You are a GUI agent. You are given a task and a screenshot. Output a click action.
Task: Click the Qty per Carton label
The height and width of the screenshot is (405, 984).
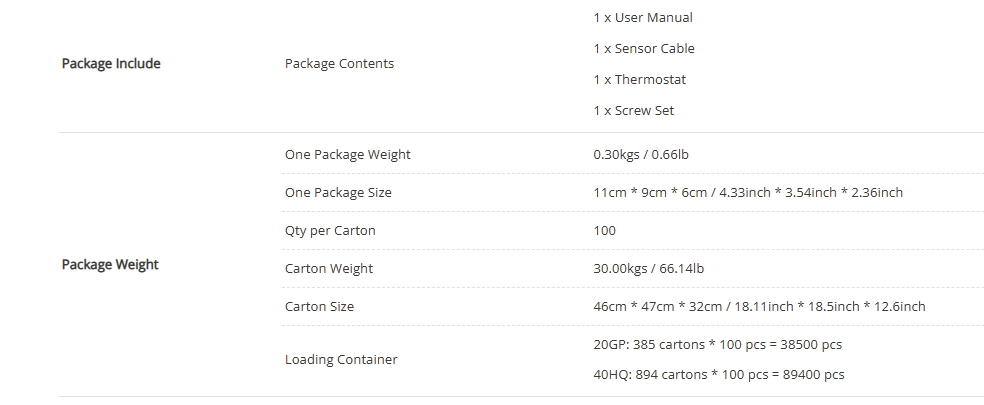330,230
